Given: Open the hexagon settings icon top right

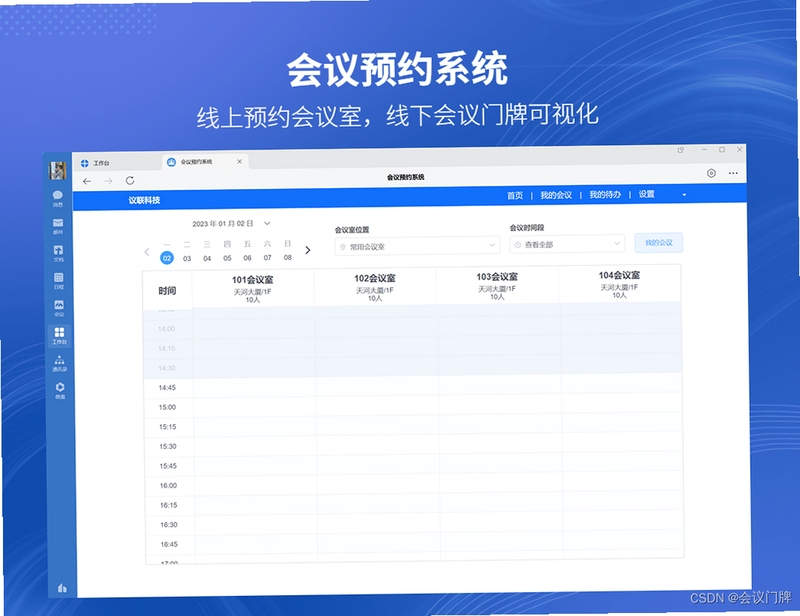Looking at the screenshot, I should pyautogui.click(x=711, y=174).
